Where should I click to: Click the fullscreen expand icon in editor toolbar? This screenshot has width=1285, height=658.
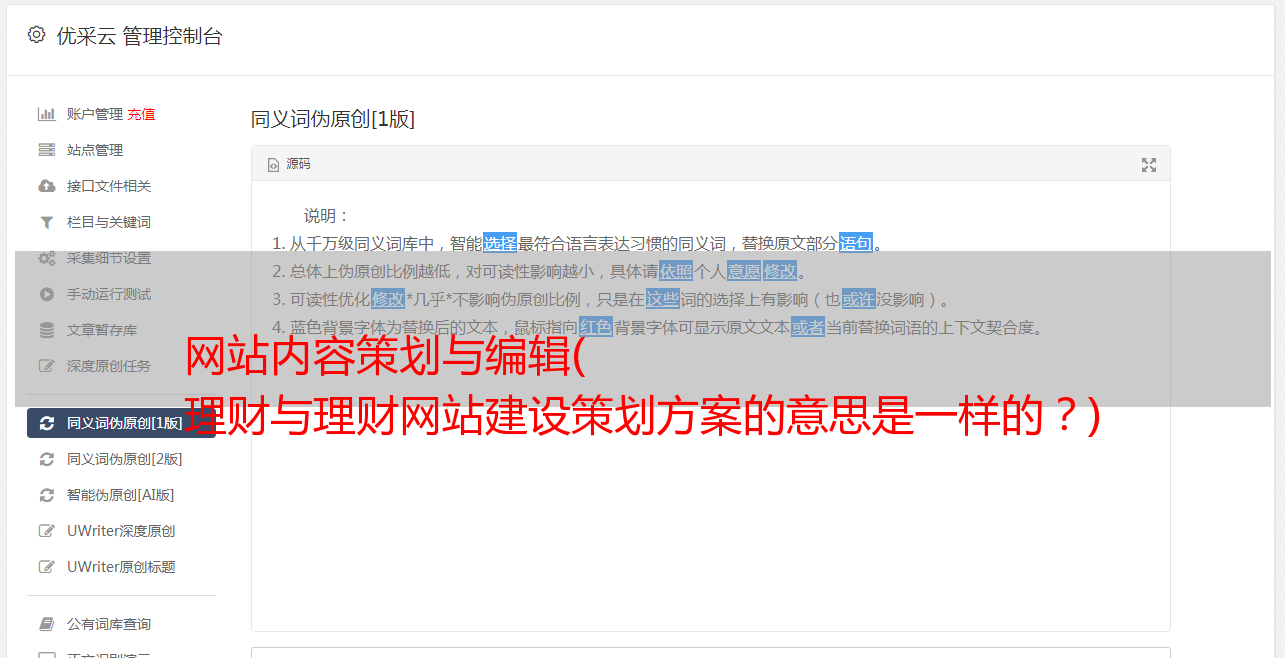(x=1149, y=165)
